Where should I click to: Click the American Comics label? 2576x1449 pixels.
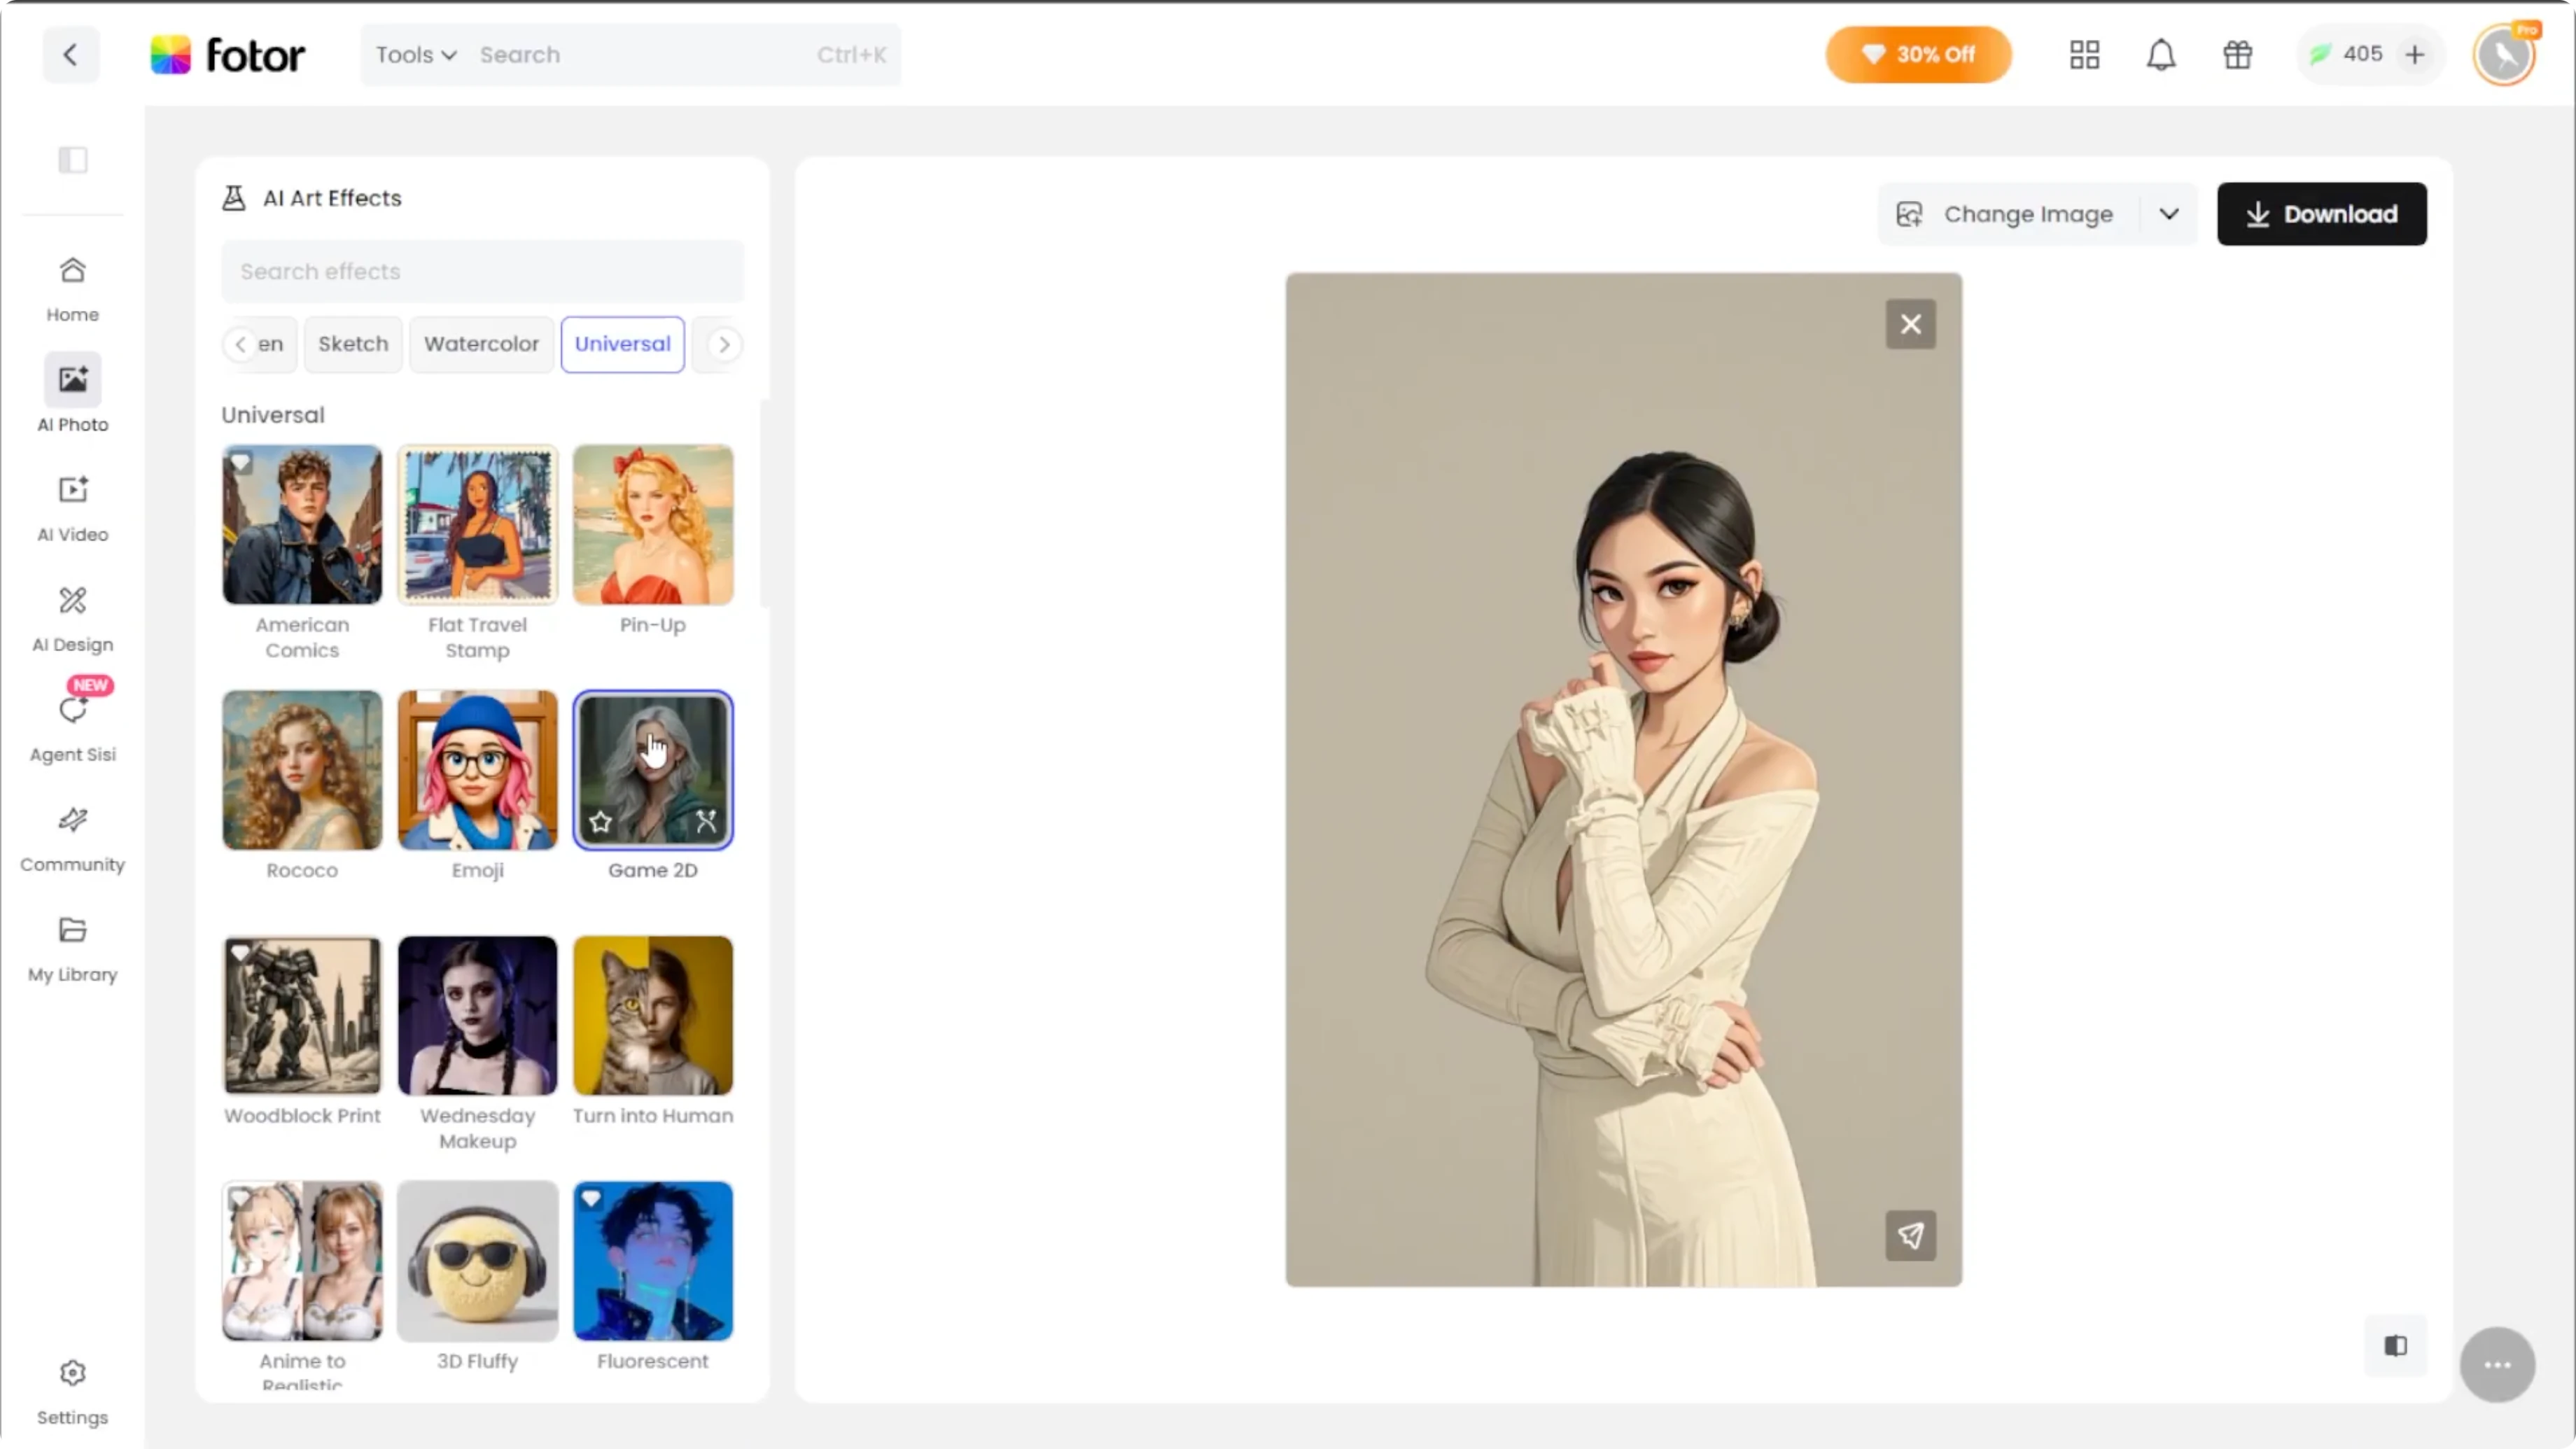(x=302, y=637)
